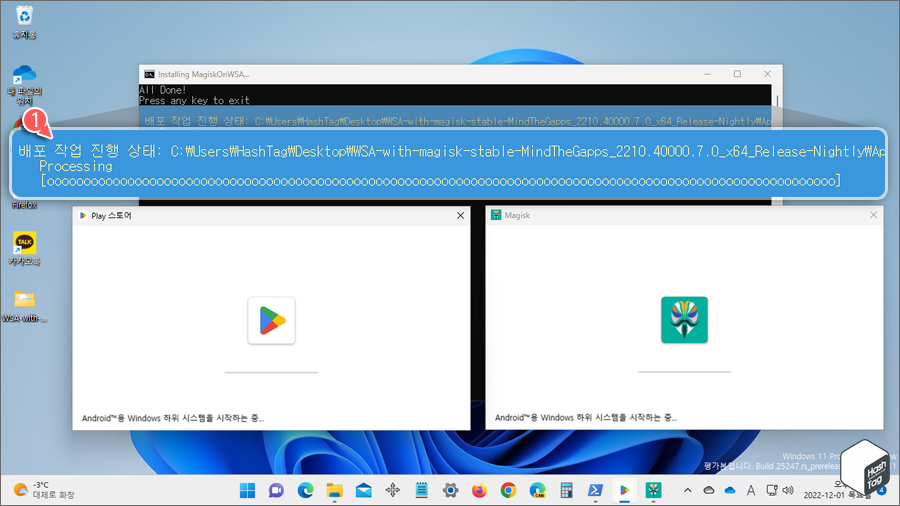Open network status tray icon
The height and width of the screenshot is (506, 900).
tap(772, 491)
